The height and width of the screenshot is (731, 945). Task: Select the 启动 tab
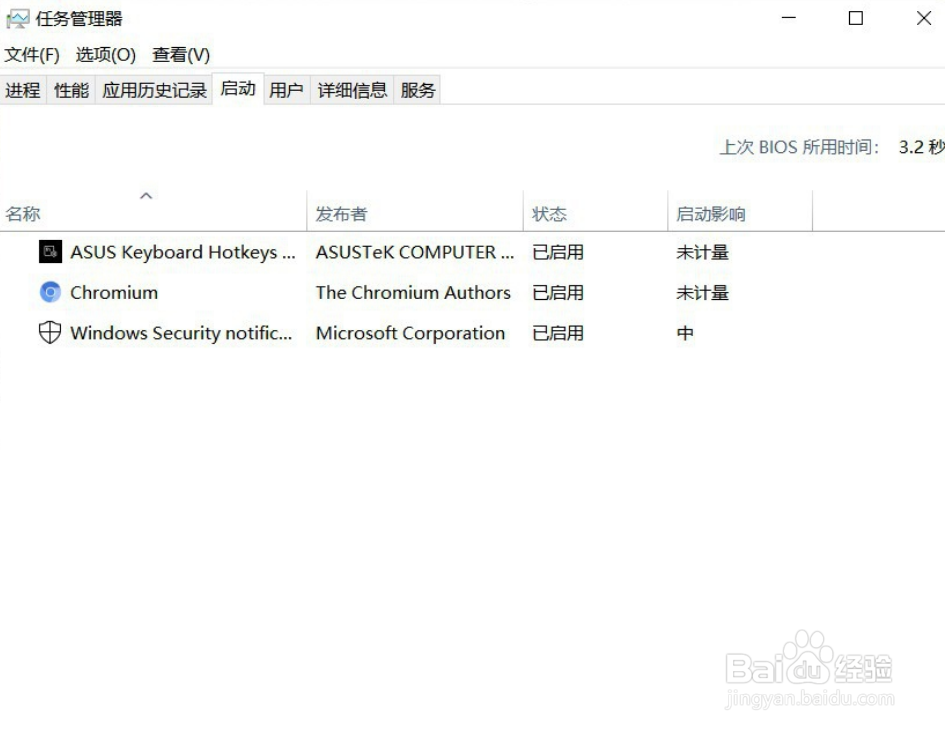click(238, 89)
